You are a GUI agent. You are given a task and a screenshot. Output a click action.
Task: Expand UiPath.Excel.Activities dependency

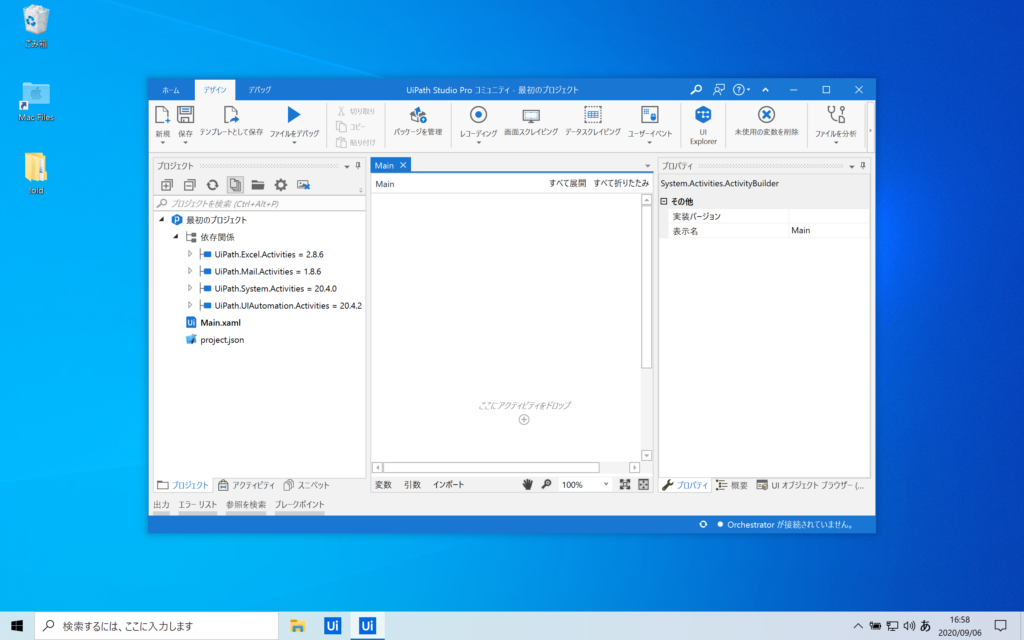pos(189,254)
